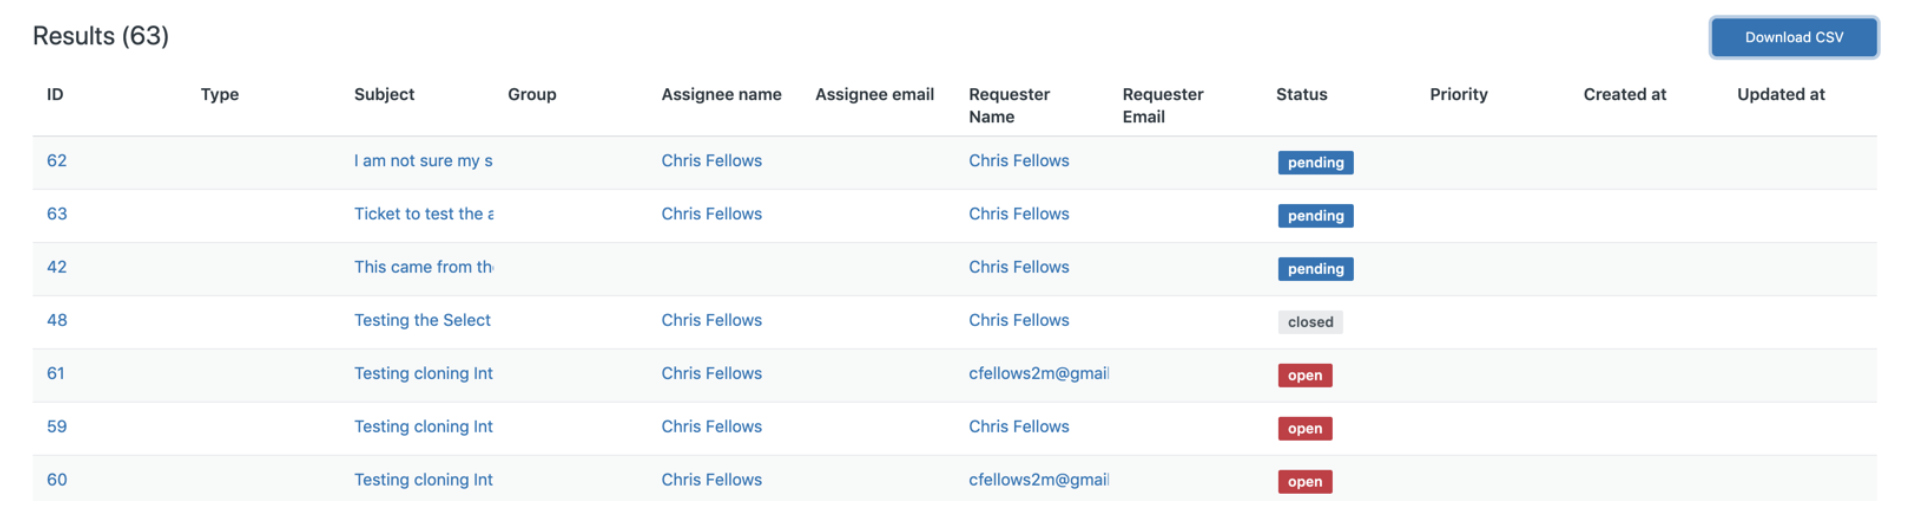The height and width of the screenshot is (524, 1908).
Task: Open subject "This came from th"
Action: click(x=423, y=267)
